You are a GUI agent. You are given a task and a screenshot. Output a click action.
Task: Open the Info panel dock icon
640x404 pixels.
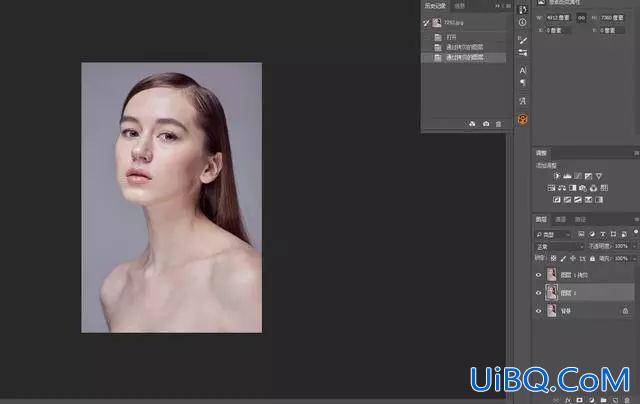coord(522,22)
